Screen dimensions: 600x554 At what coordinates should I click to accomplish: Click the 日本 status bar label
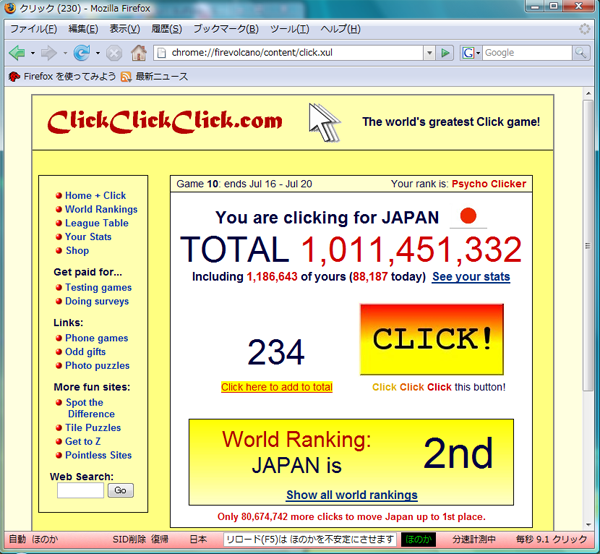tap(198, 539)
